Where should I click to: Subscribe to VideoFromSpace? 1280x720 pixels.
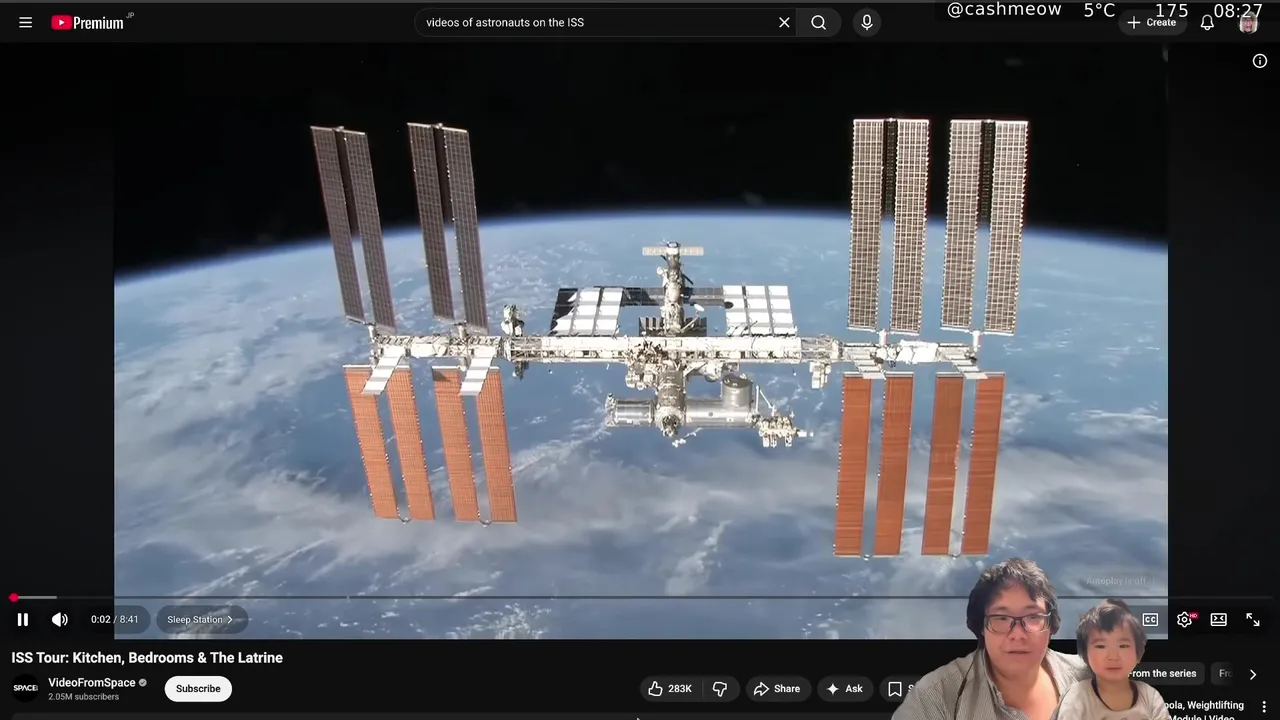198,688
